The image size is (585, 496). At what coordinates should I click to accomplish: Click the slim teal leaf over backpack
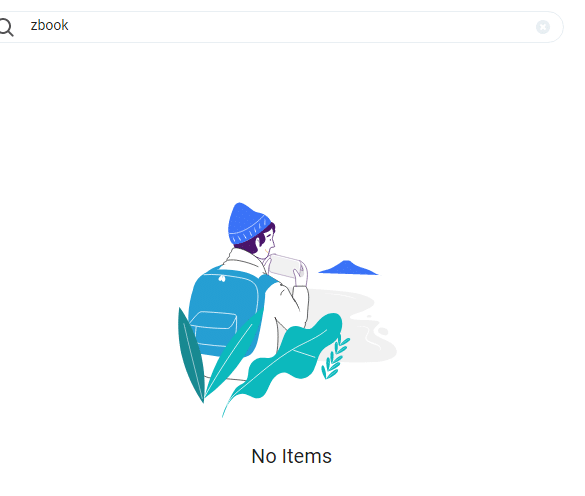pos(233,353)
